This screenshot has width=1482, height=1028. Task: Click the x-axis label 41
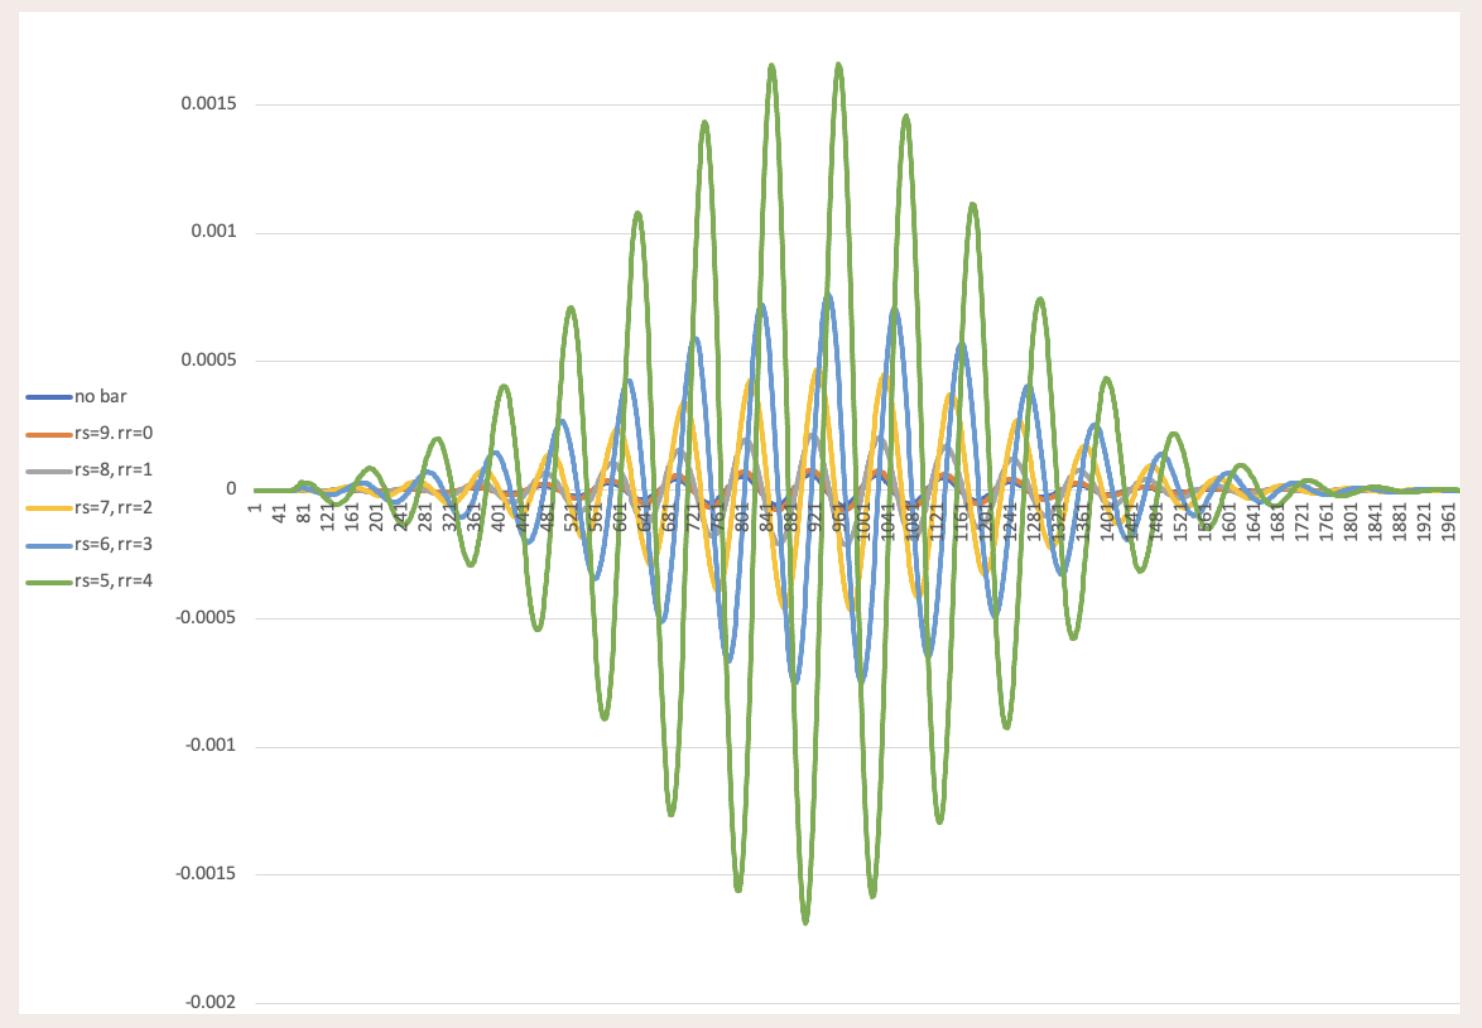pos(279,512)
